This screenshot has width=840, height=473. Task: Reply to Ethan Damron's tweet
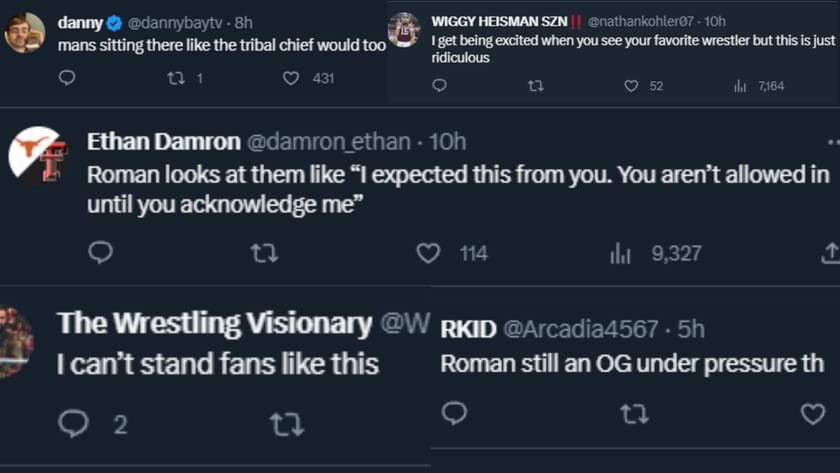[100, 253]
